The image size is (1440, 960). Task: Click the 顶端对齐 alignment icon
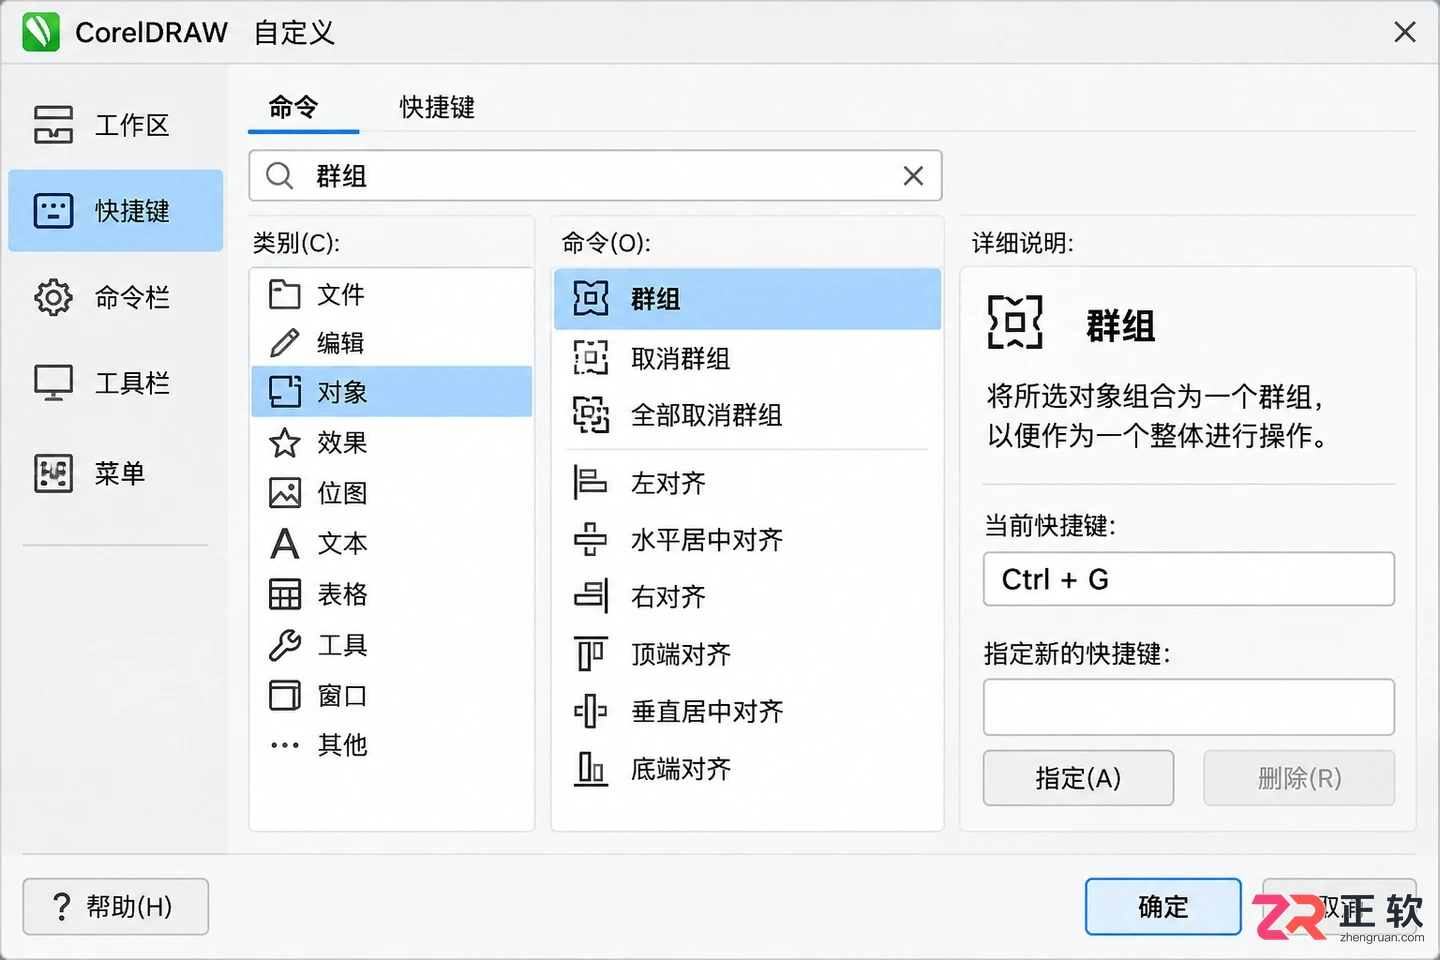[591, 653]
